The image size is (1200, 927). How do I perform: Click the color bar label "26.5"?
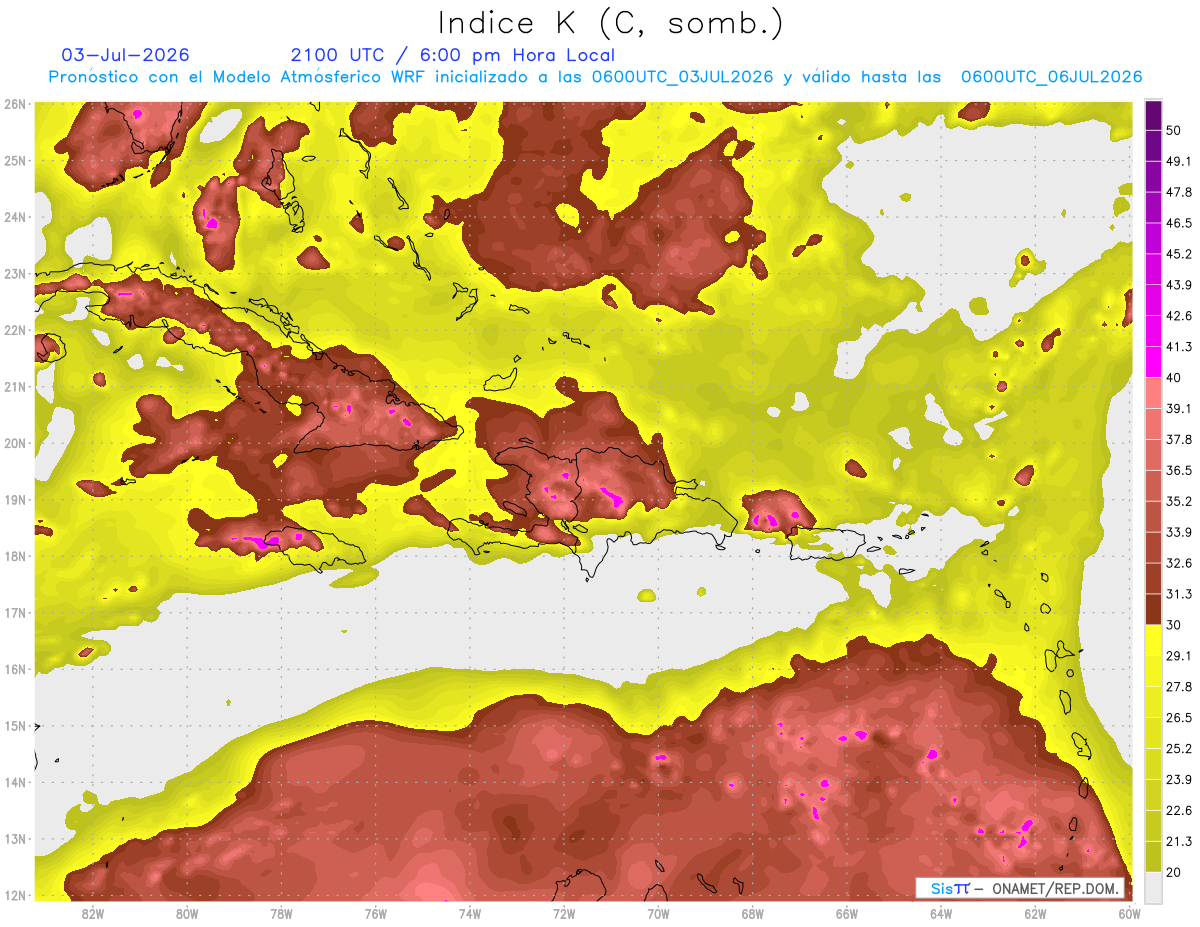(x=1179, y=718)
